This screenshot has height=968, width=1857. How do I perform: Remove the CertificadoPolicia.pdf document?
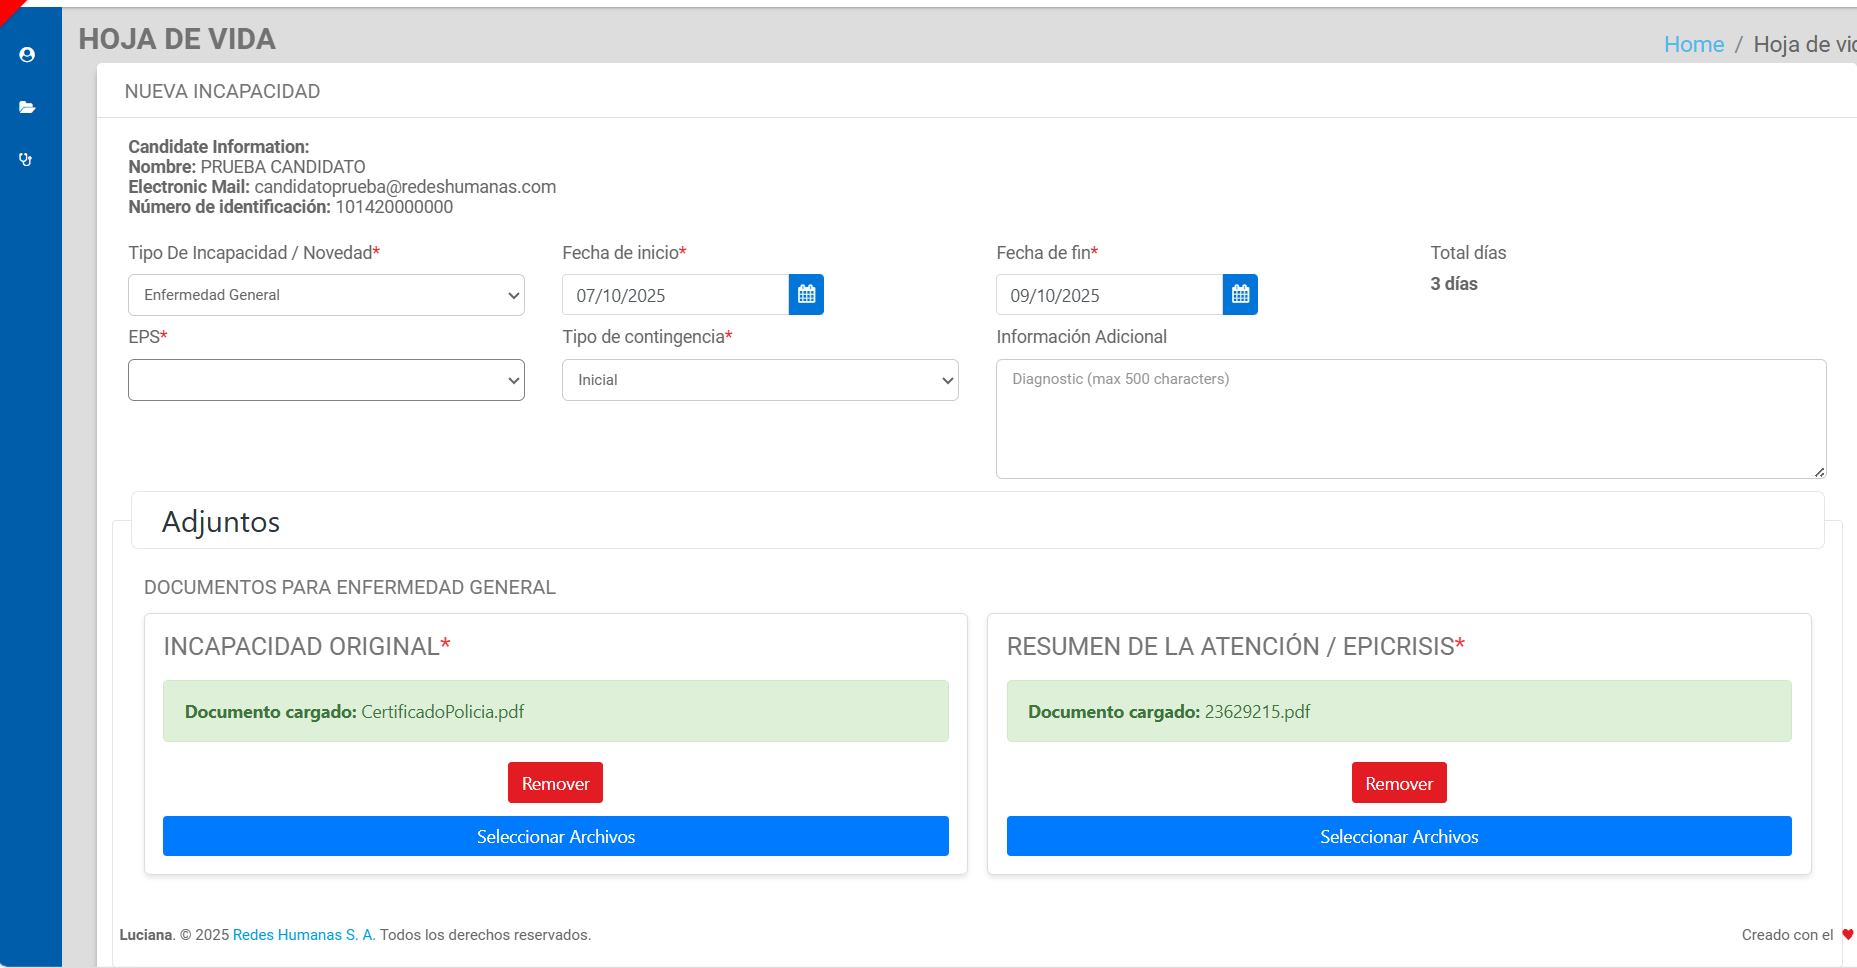click(x=555, y=783)
